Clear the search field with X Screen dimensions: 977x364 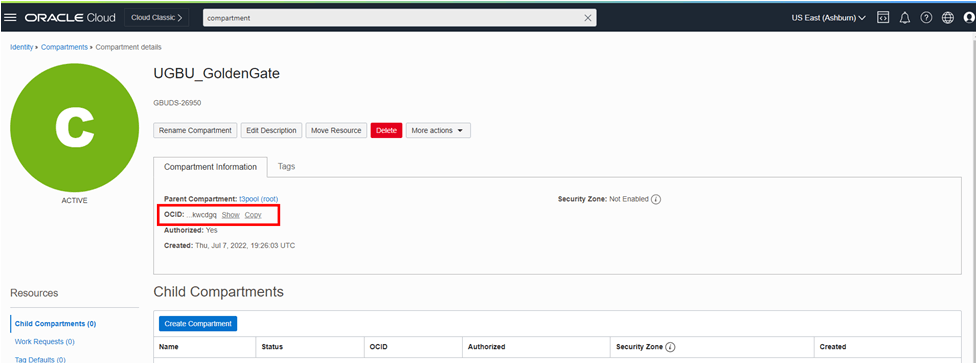[x=588, y=18]
